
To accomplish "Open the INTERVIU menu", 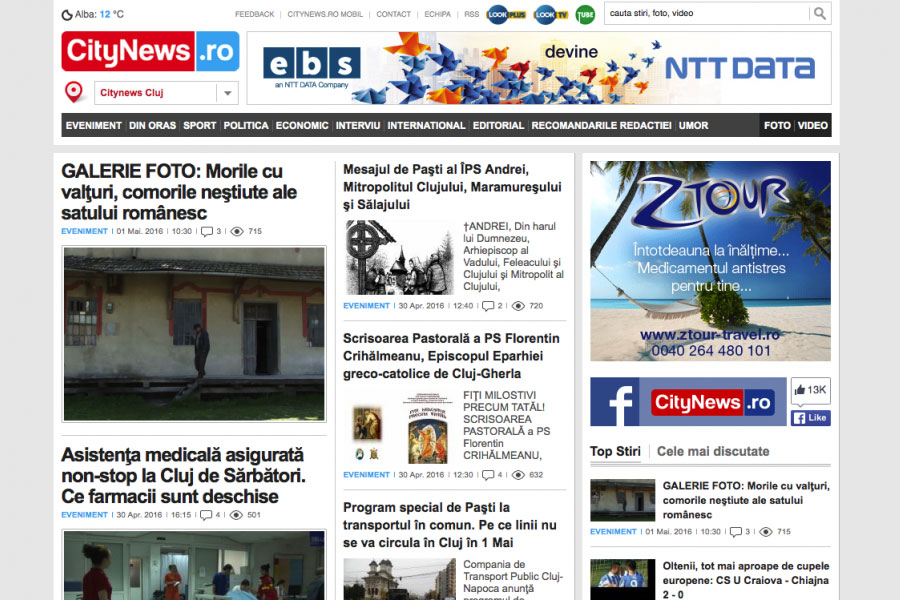I will point(358,125).
